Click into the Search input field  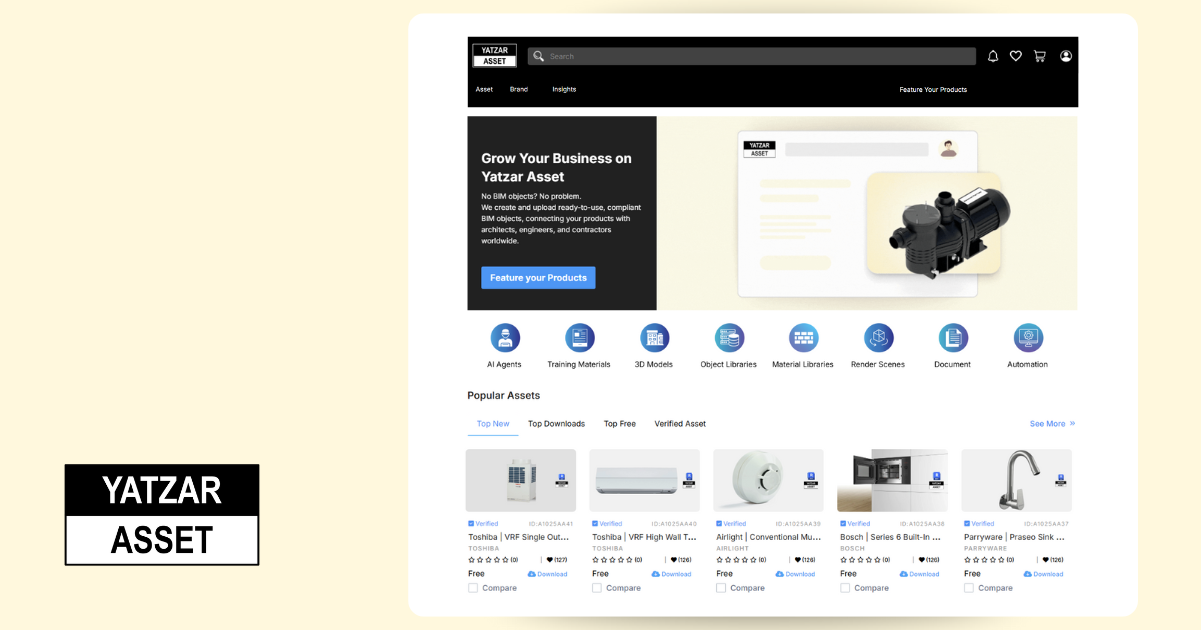(752, 56)
